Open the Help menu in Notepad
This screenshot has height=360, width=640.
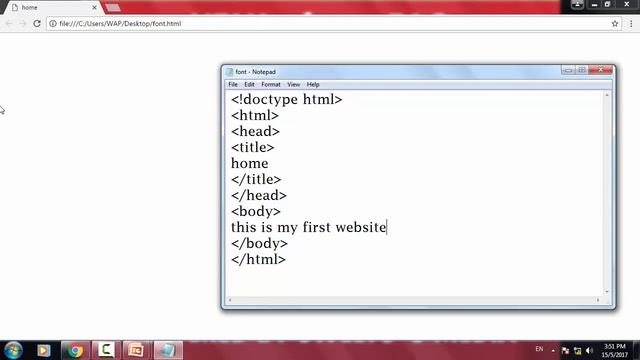click(x=313, y=84)
